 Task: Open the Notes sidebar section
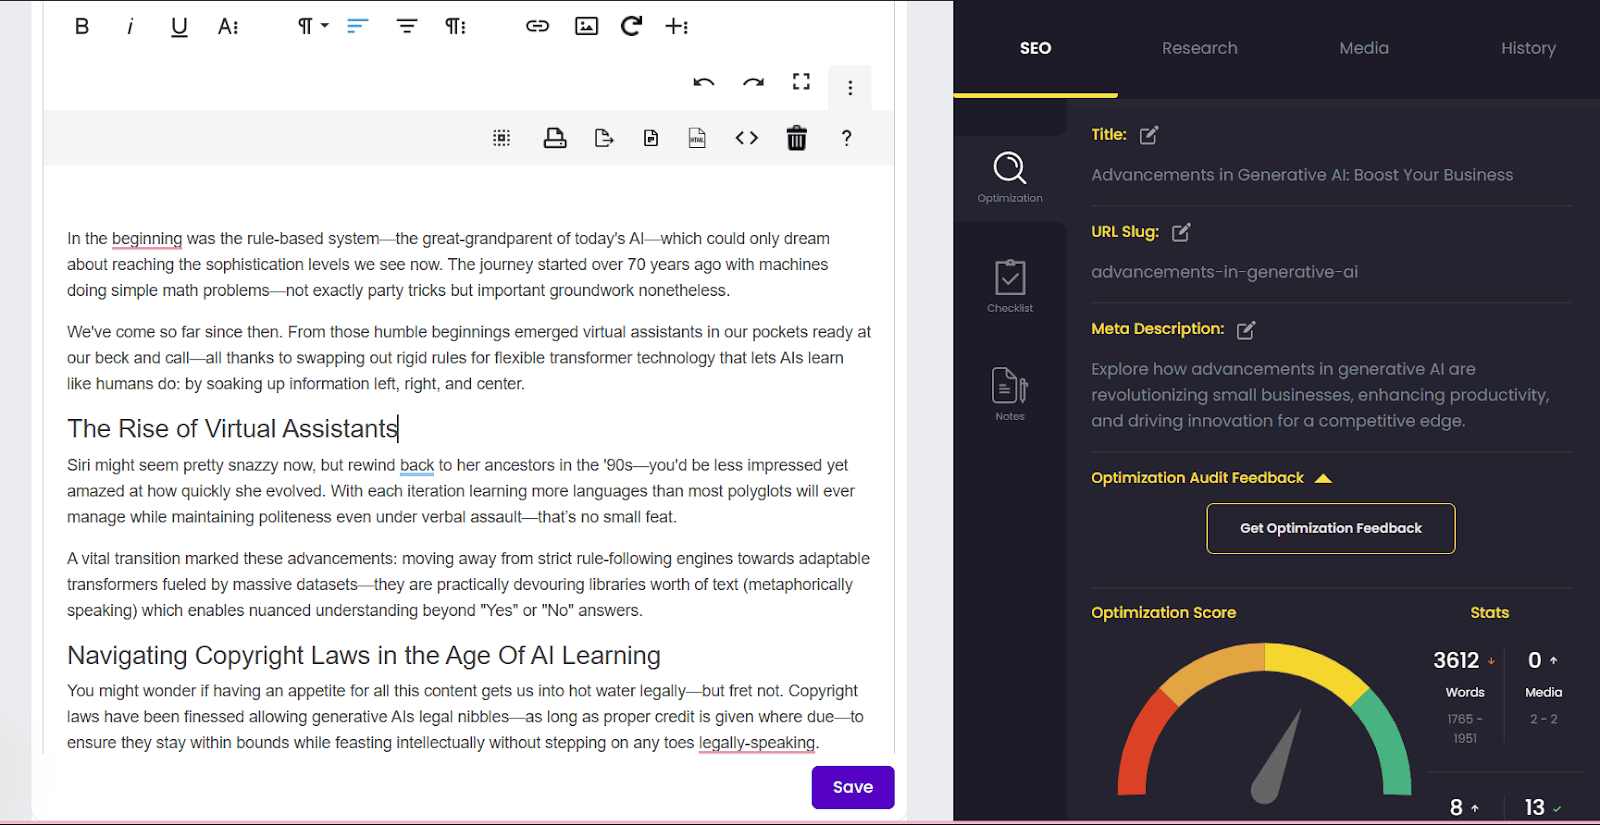point(1010,394)
